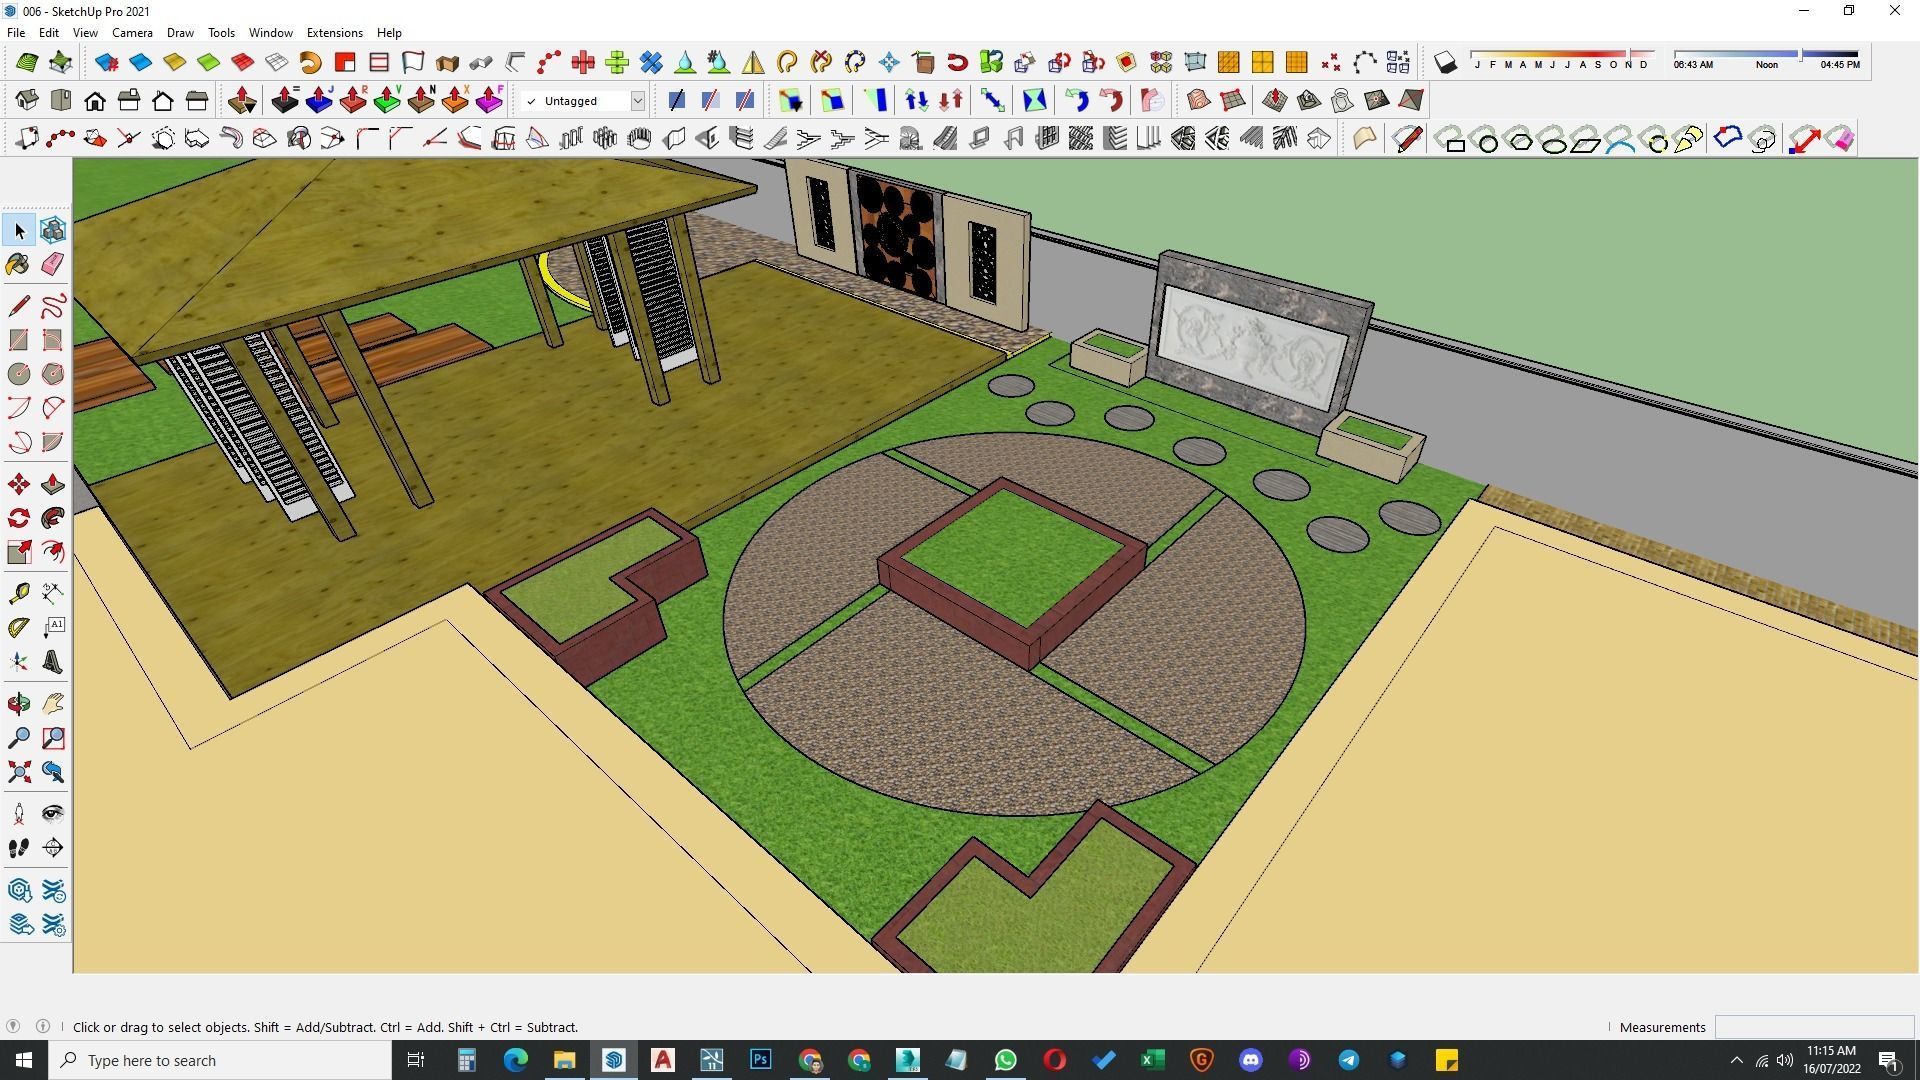The image size is (1920, 1080).
Task: Click the Measurements input box
Action: tap(1813, 1027)
